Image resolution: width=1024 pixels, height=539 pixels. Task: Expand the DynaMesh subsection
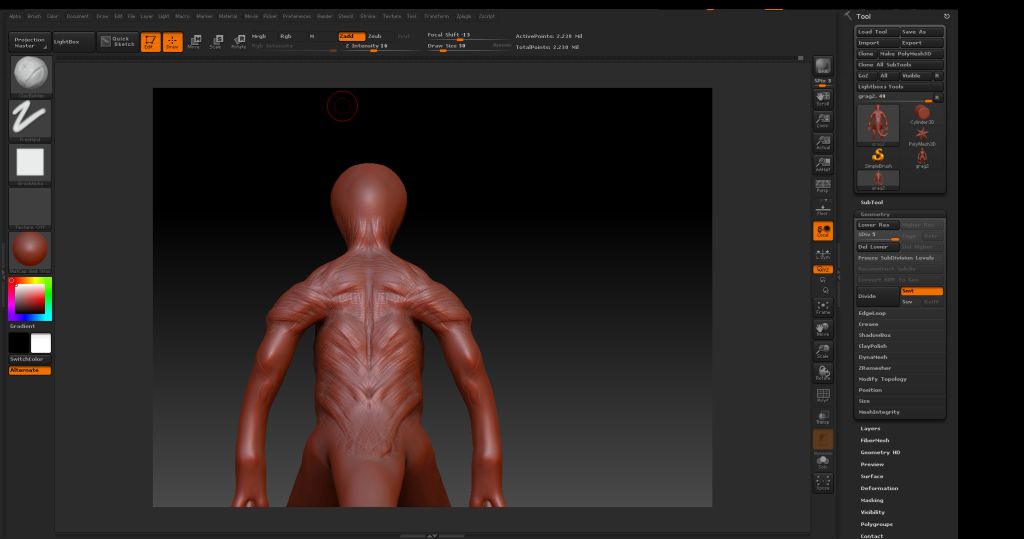coord(872,357)
